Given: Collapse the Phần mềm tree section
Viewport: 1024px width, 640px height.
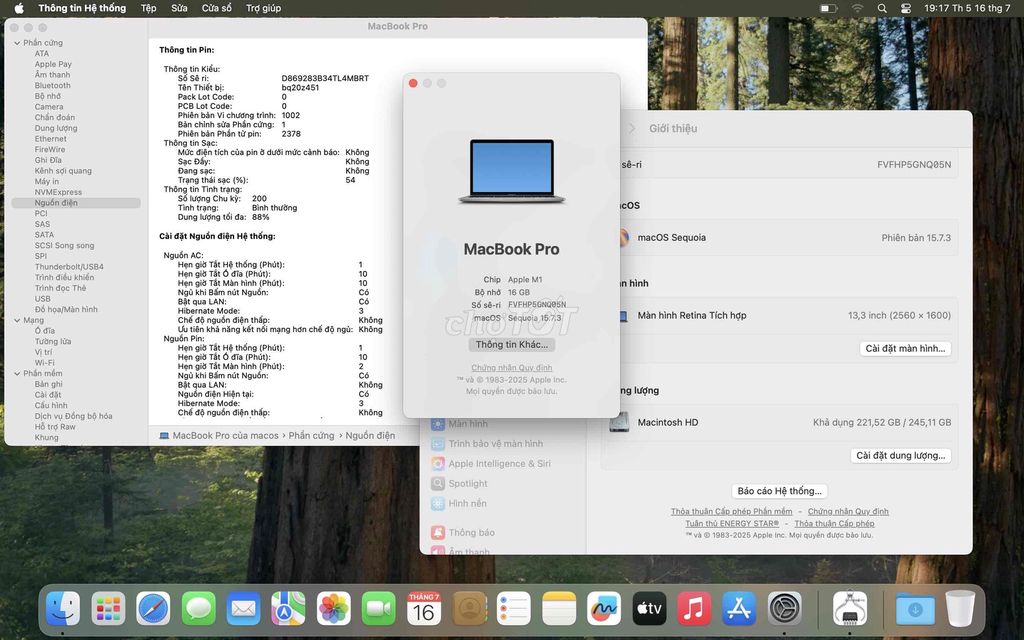Looking at the screenshot, I should [17, 374].
